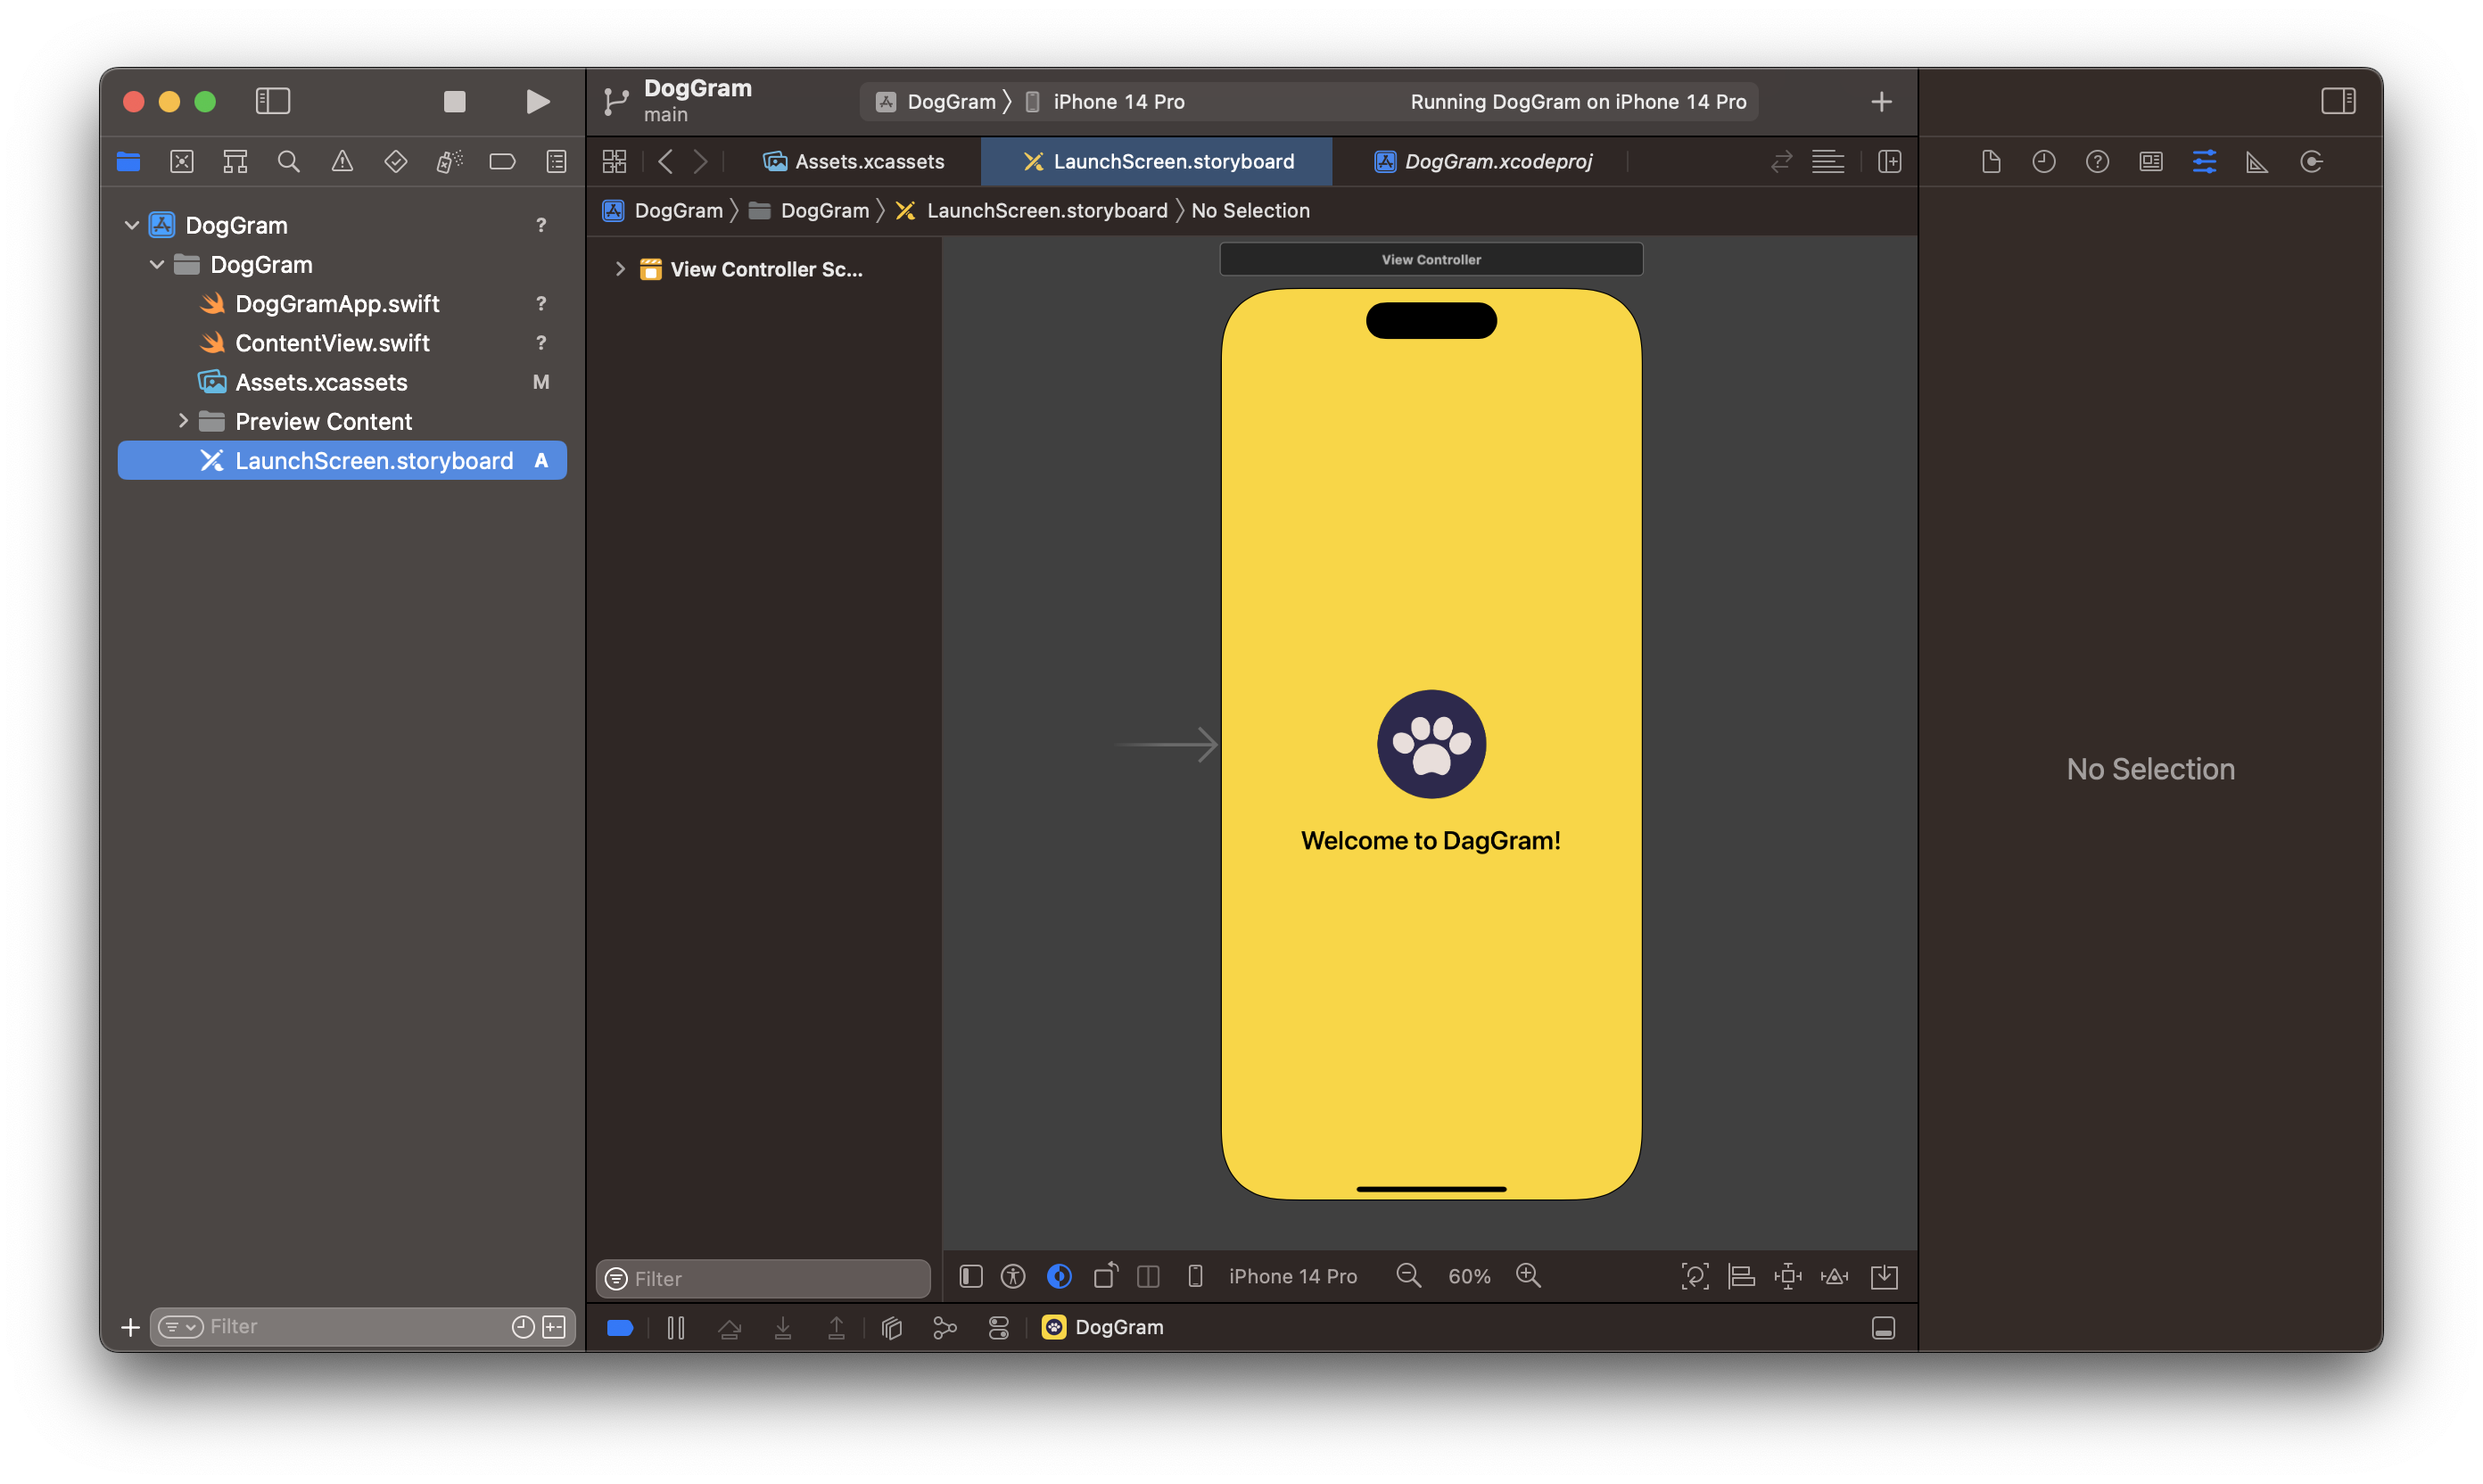
Task: Click the navigator Filter field
Action: tap(362, 1326)
